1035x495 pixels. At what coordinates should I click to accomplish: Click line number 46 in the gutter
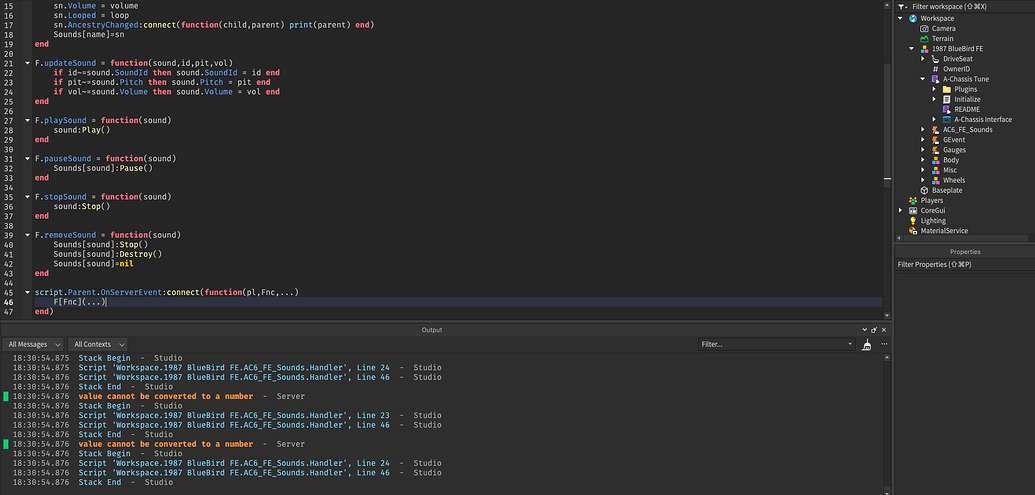pos(9,302)
